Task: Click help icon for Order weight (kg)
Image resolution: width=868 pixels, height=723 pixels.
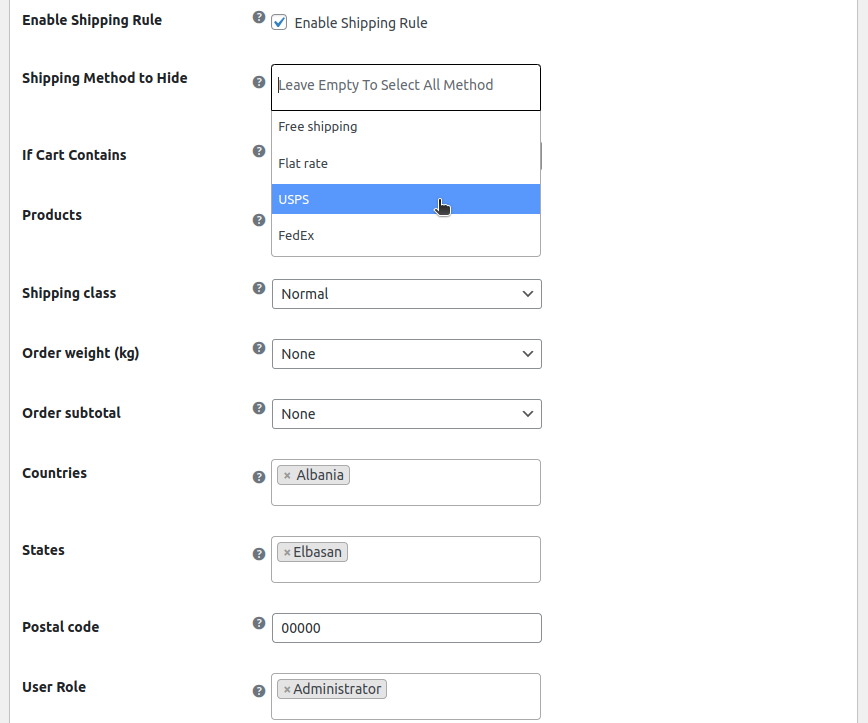Action: pyautogui.click(x=259, y=348)
